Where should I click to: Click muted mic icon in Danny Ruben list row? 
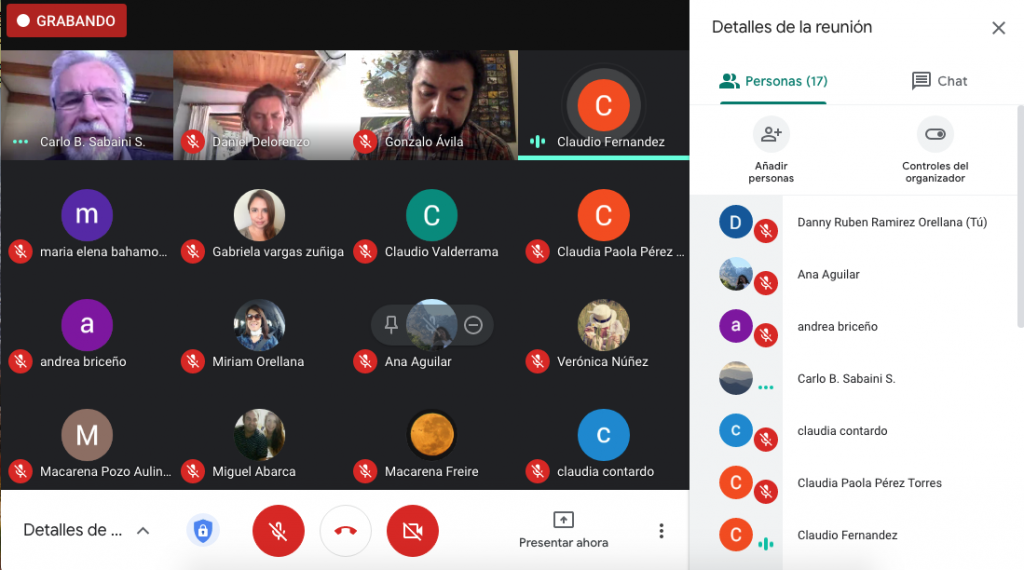click(x=766, y=230)
